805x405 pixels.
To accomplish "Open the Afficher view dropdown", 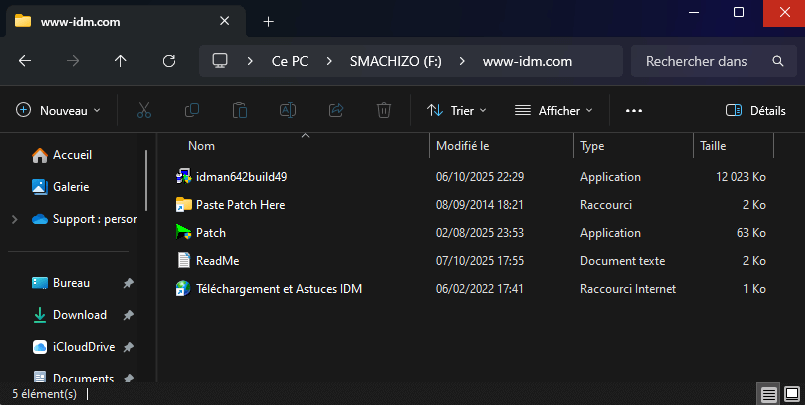I will 553,110.
